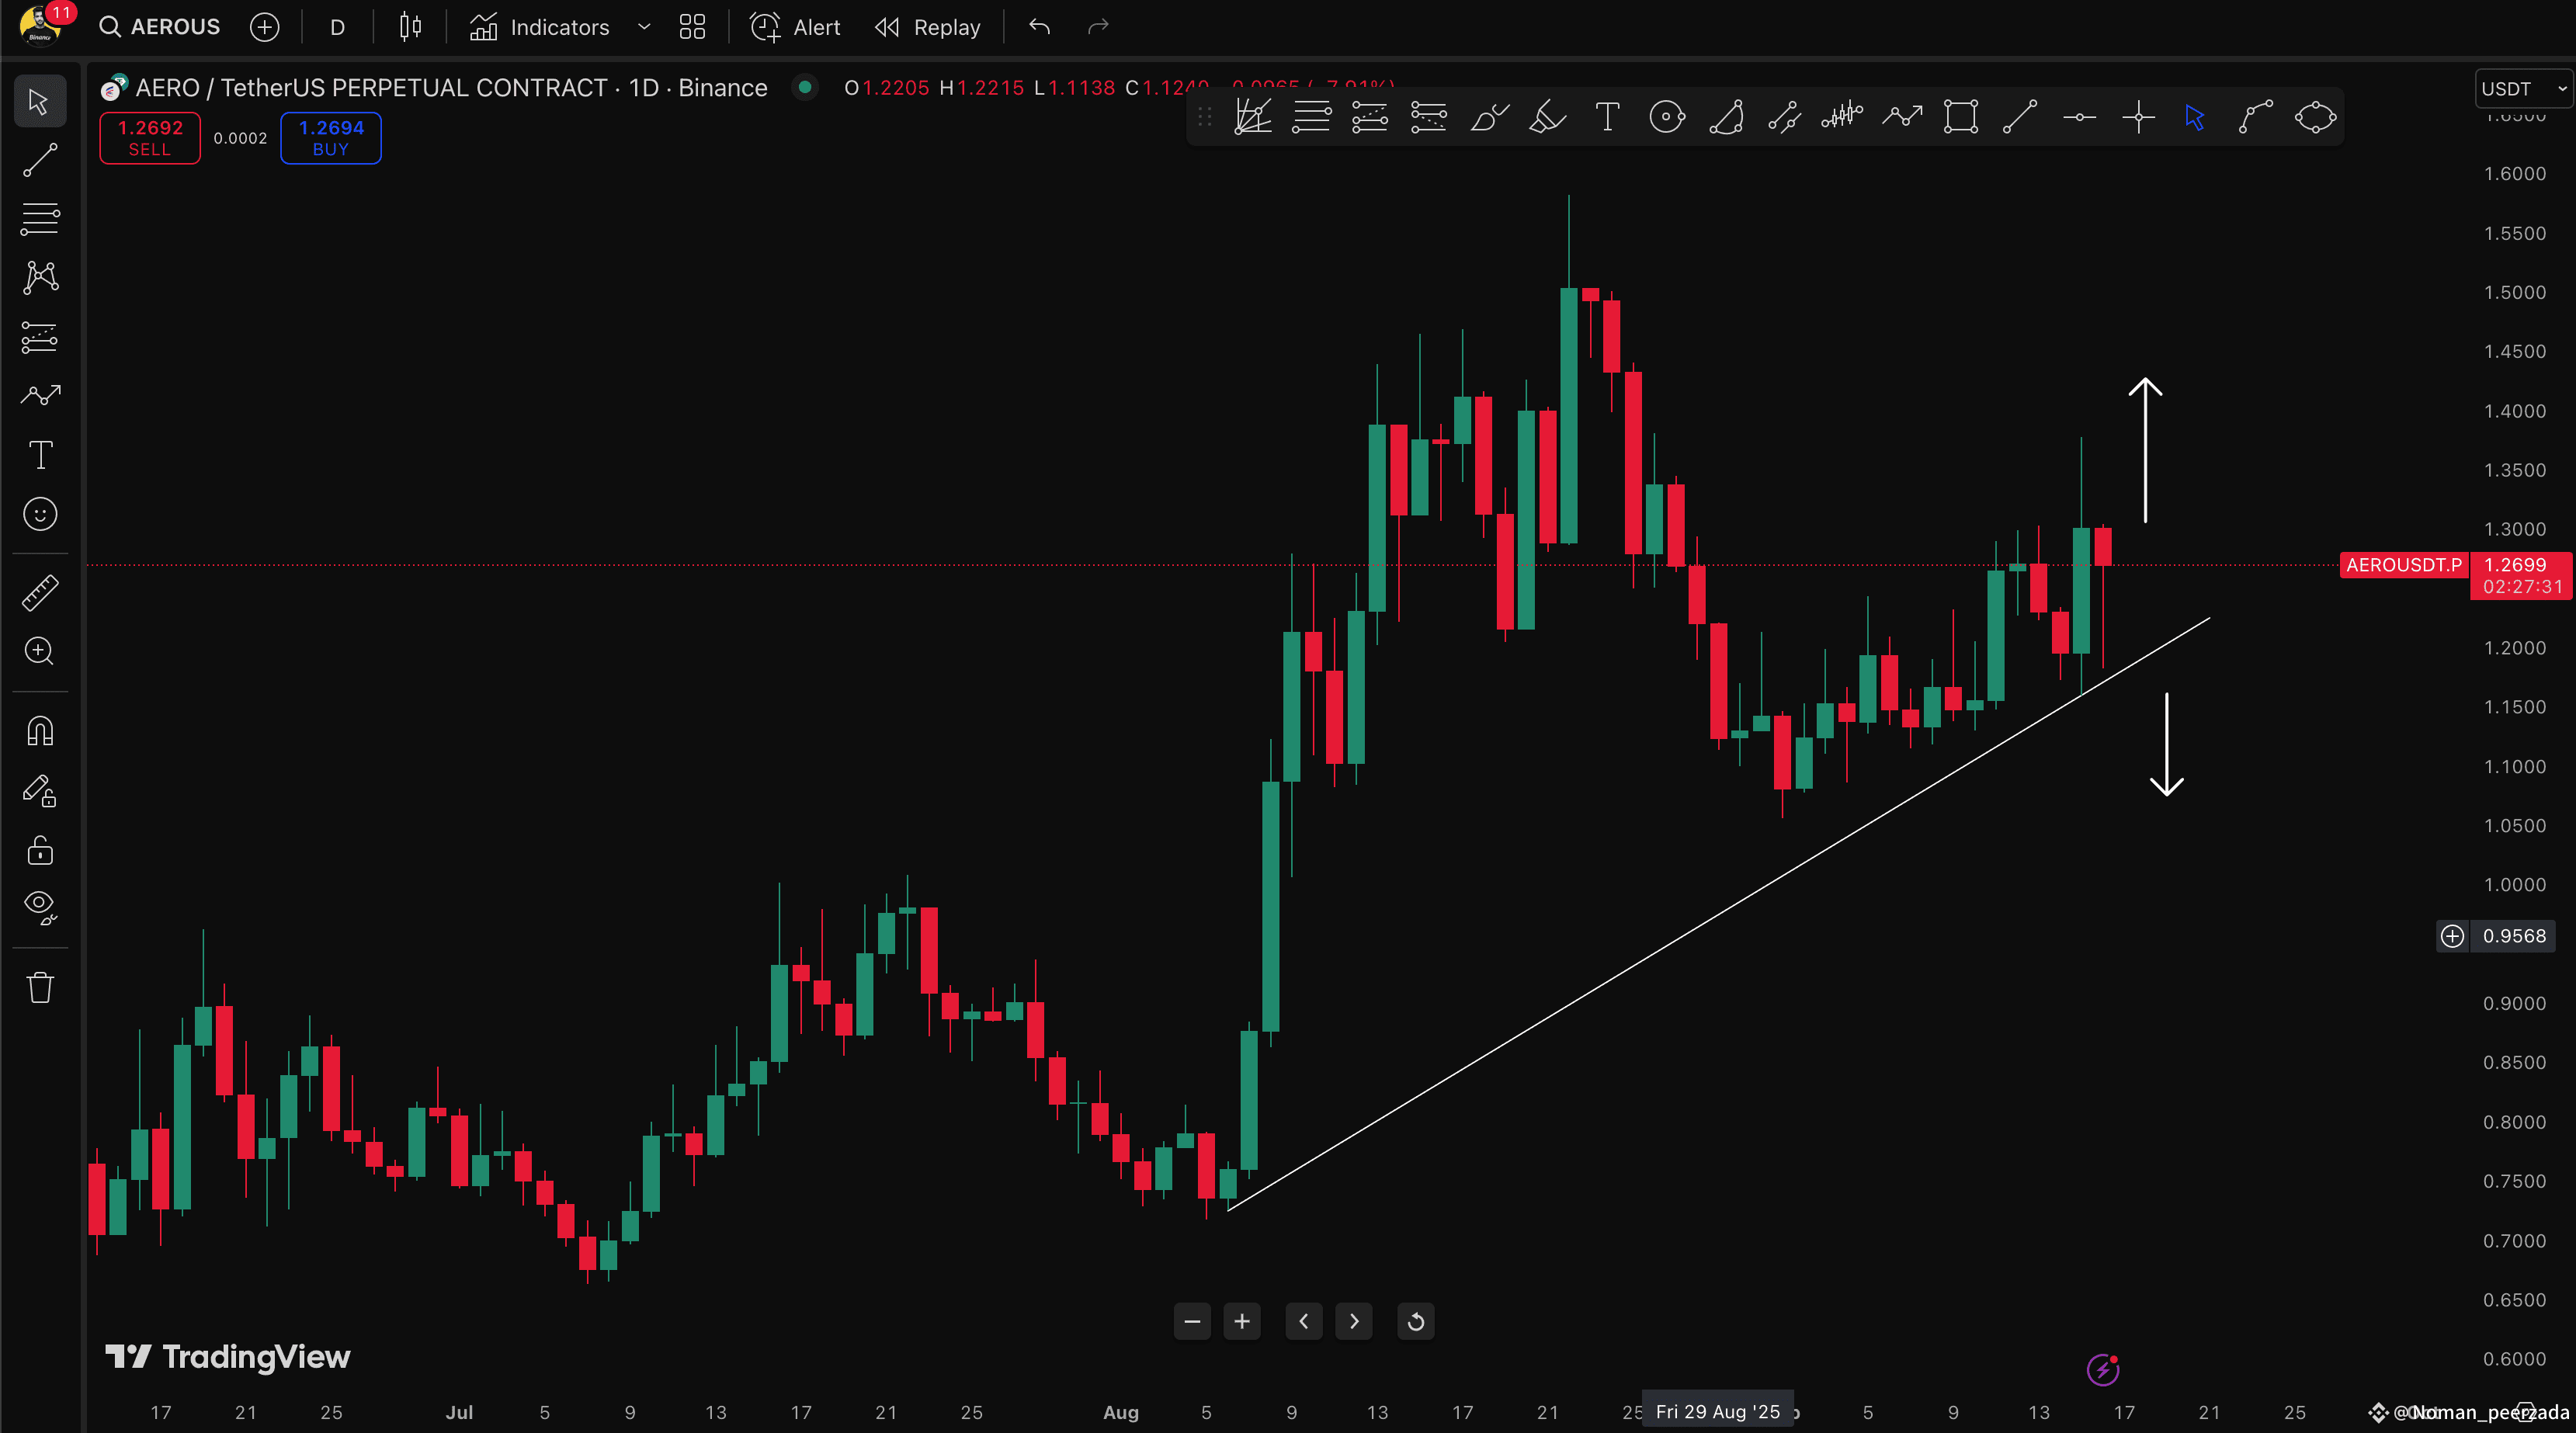
Task: Click the Fri 29 Aug '25 date label
Action: tap(1718, 1411)
